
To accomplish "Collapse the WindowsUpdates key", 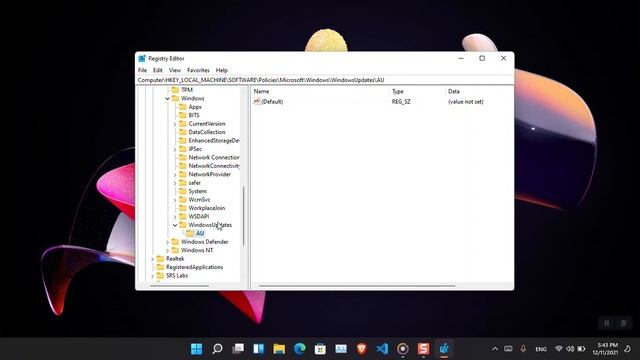I will pyautogui.click(x=175, y=225).
